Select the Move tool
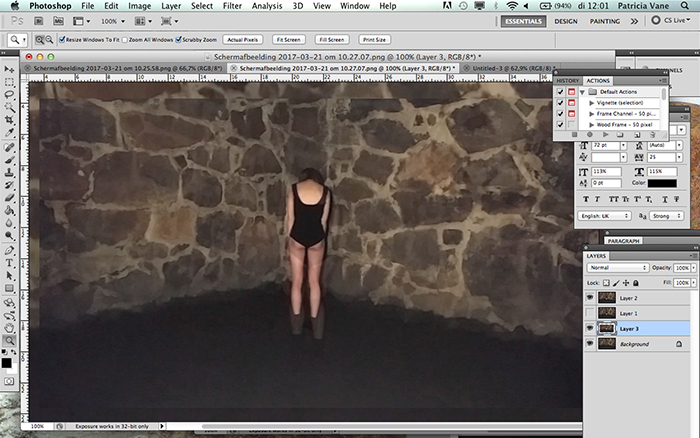The image size is (700, 438). click(9, 69)
